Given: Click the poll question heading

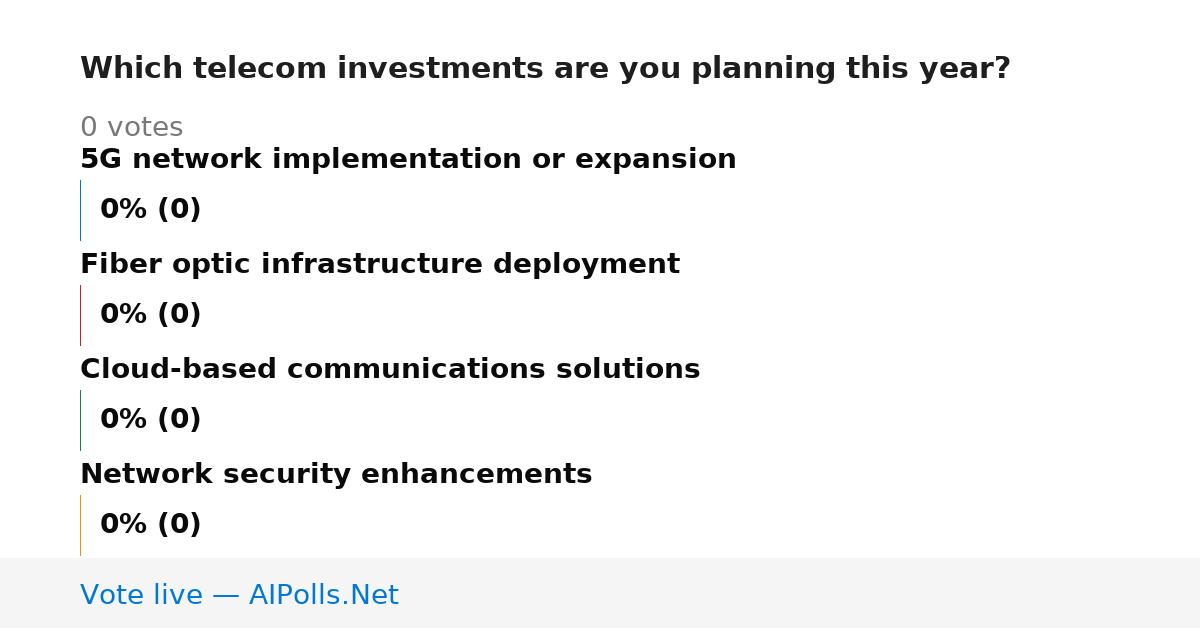Looking at the screenshot, I should [545, 69].
